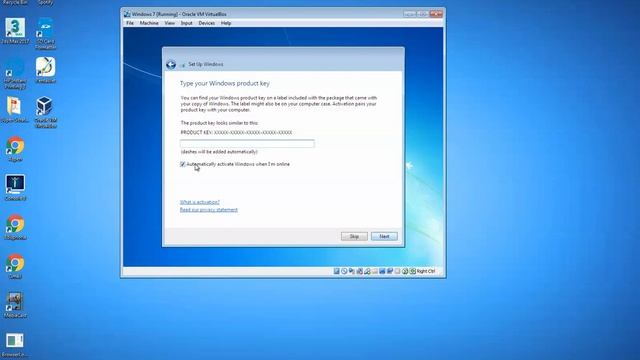Click the shared folders status icon
The height and width of the screenshot is (360, 640).
pos(375,271)
